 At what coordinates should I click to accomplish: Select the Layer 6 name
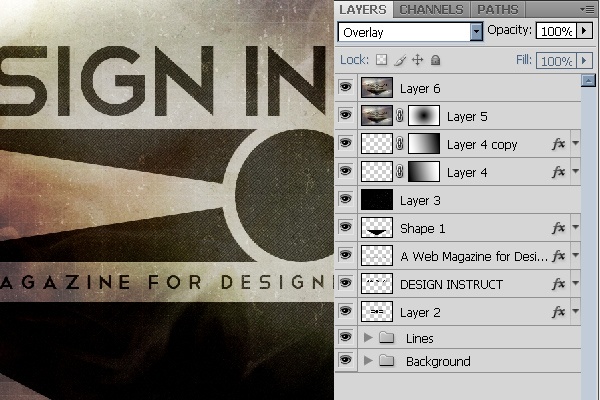420,89
